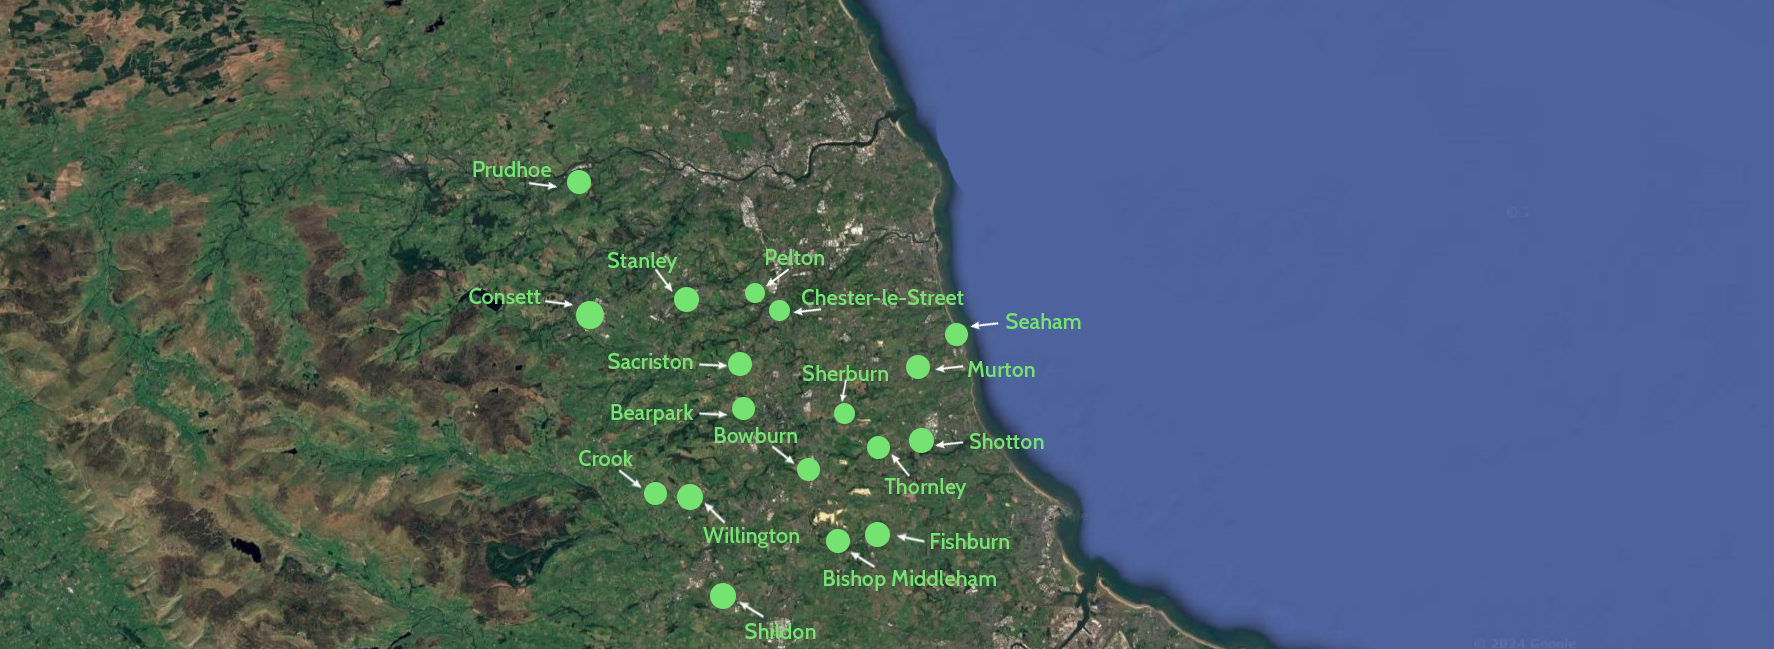Select the Consett location marker

coord(590,315)
